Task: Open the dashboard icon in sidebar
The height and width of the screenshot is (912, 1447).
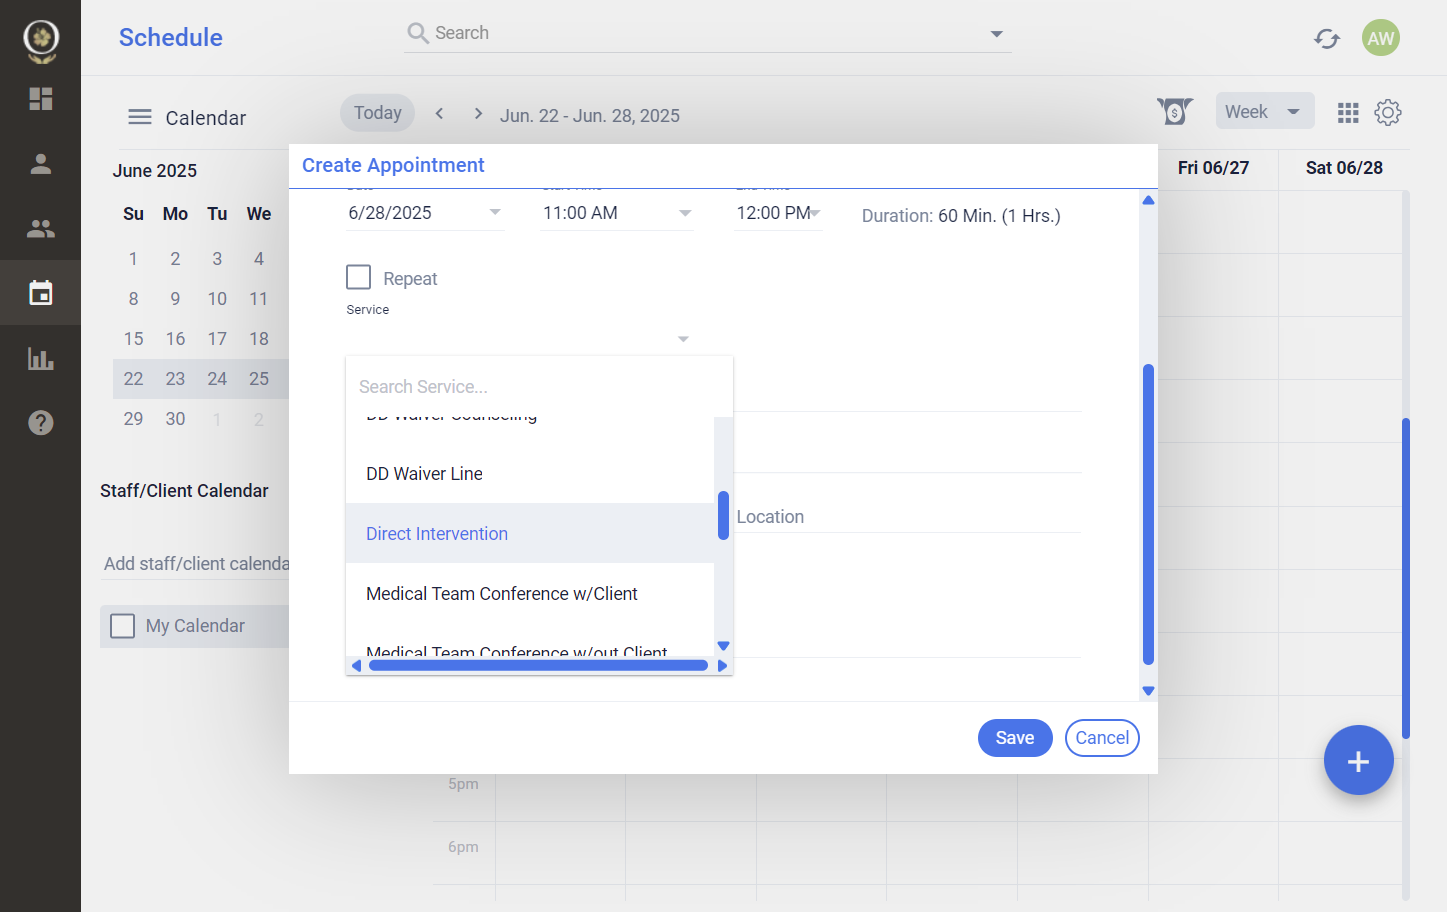Action: 40,98
